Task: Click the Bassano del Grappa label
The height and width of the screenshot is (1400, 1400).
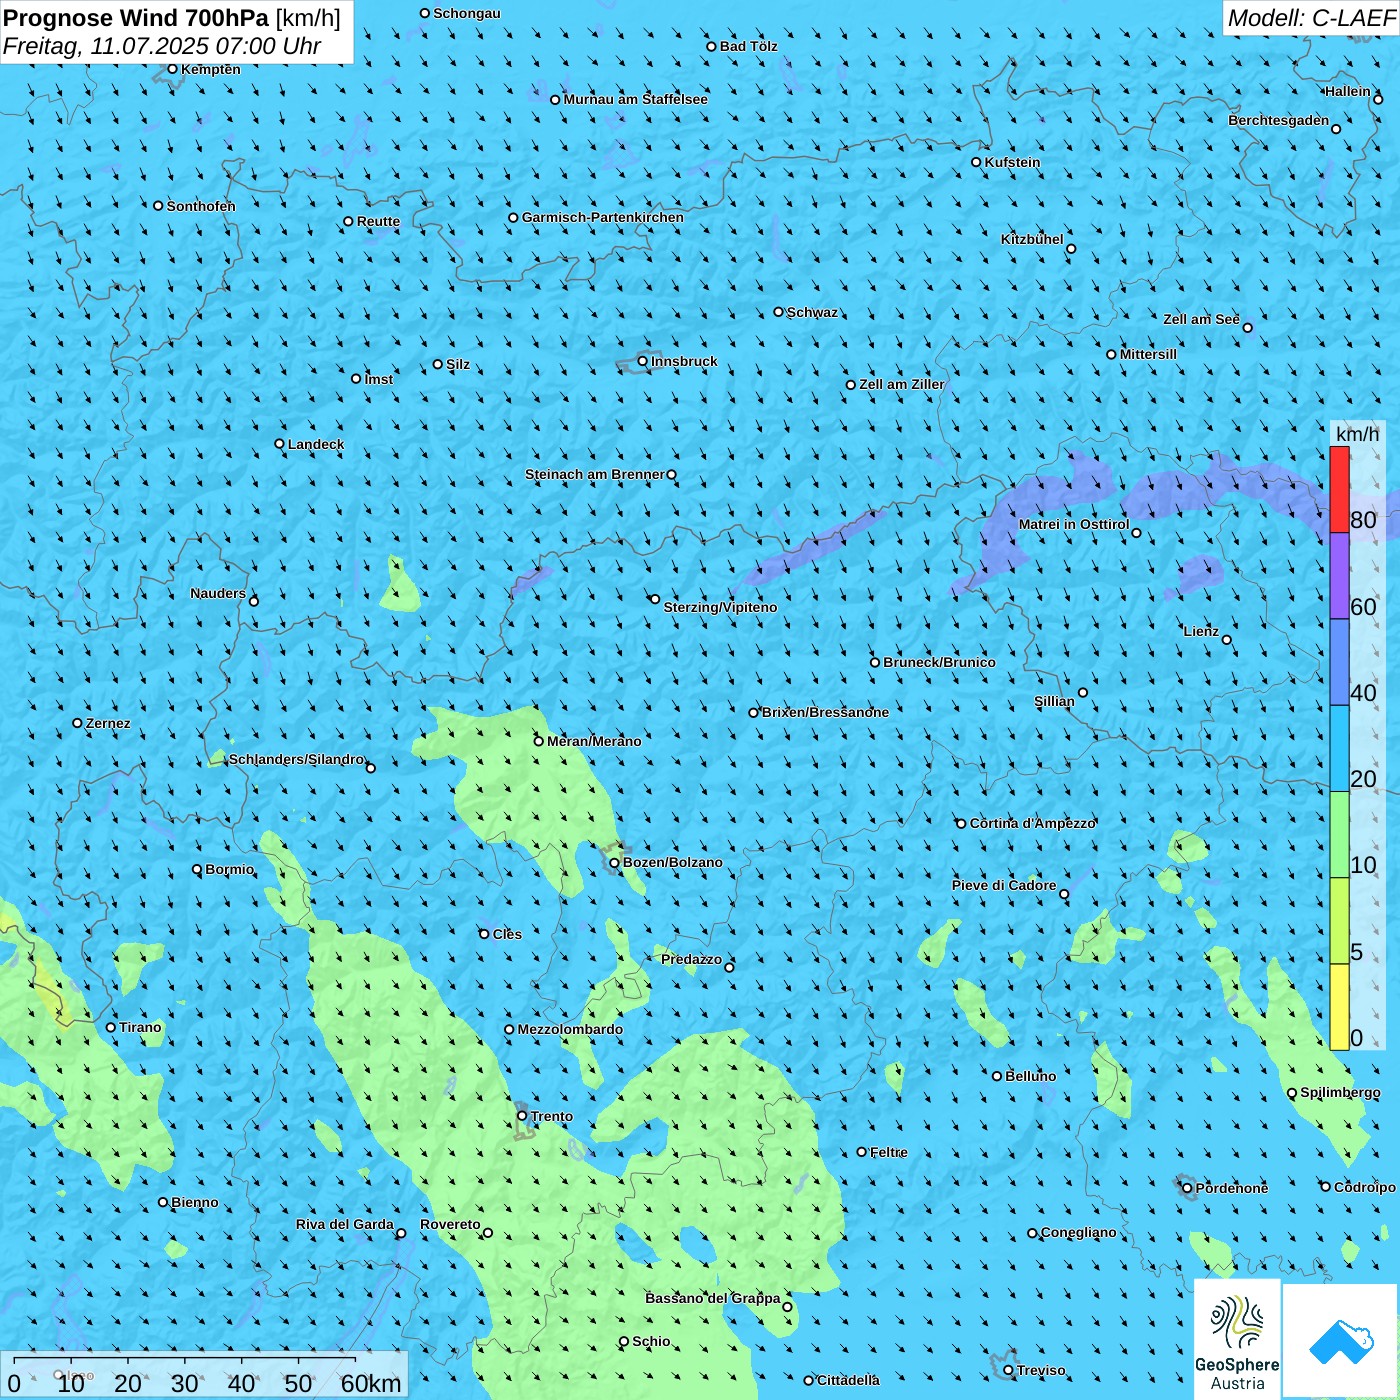Action: (x=712, y=1298)
